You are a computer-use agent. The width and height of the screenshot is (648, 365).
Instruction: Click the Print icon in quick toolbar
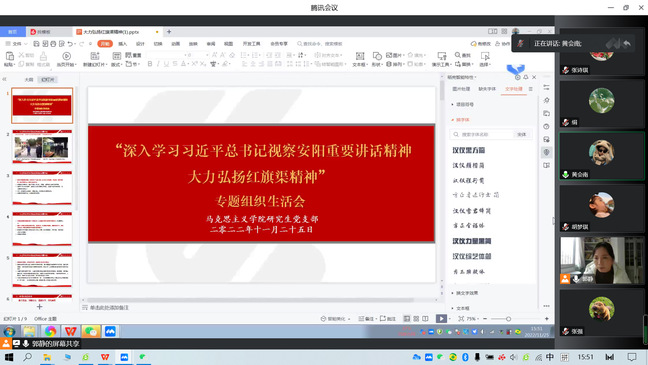(x=53, y=43)
